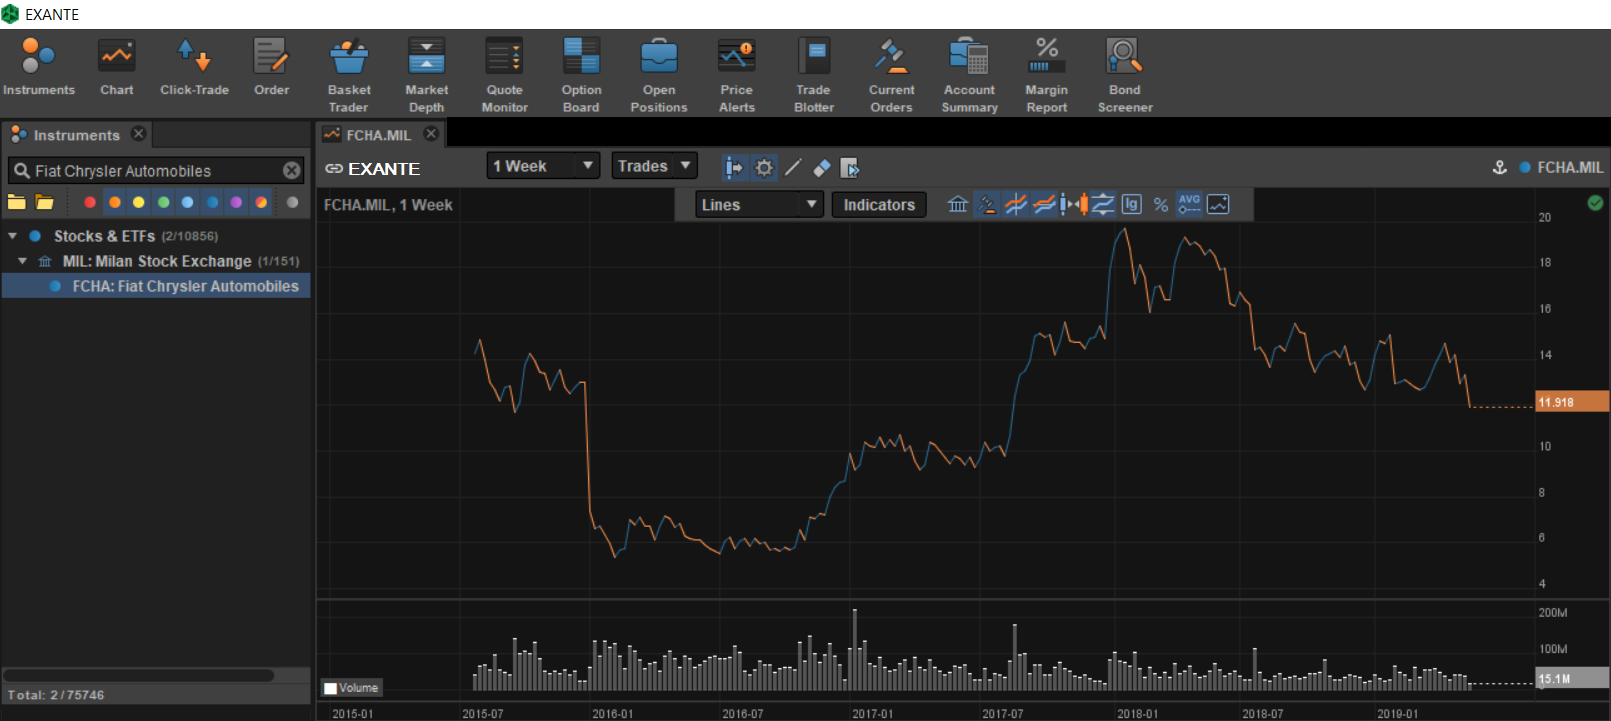Click the instrument search input field
Viewport: 1611px width, 721px height.
click(156, 171)
